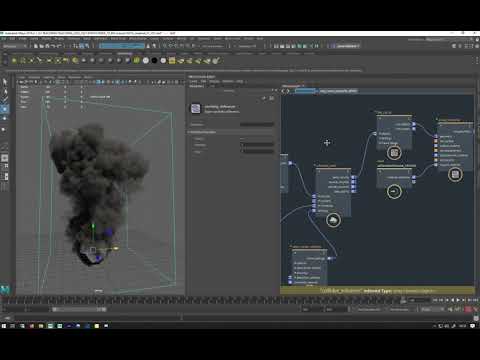This screenshot has height=360, width=480.
Task: Click the go-to-end playback button
Action: pyautogui.click(x=477, y=300)
